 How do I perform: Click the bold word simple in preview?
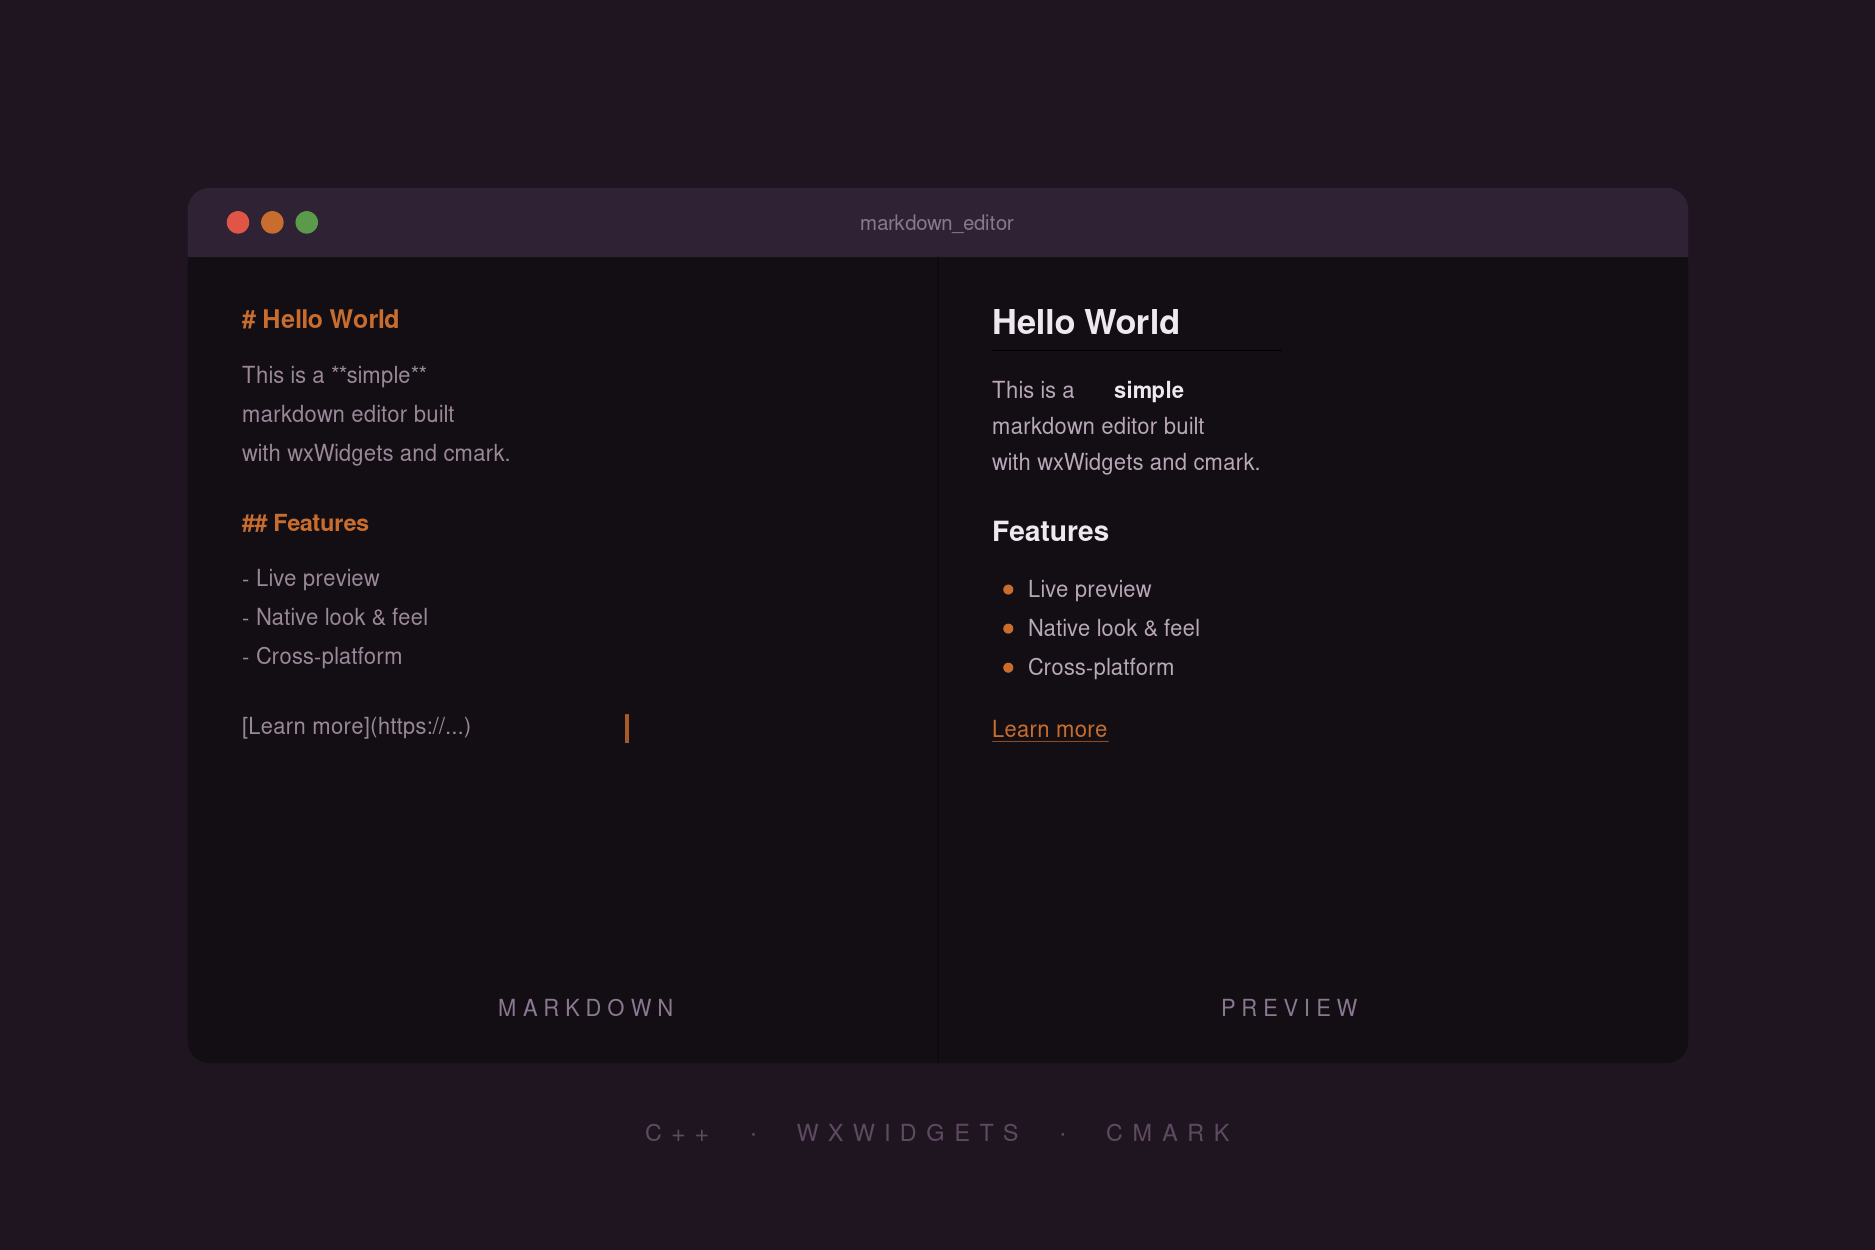pos(1147,390)
